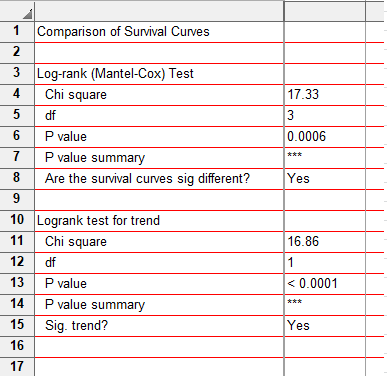The height and width of the screenshot is (376, 387).
Task: Select the asterisks summary in row 14
Action: tap(325, 305)
